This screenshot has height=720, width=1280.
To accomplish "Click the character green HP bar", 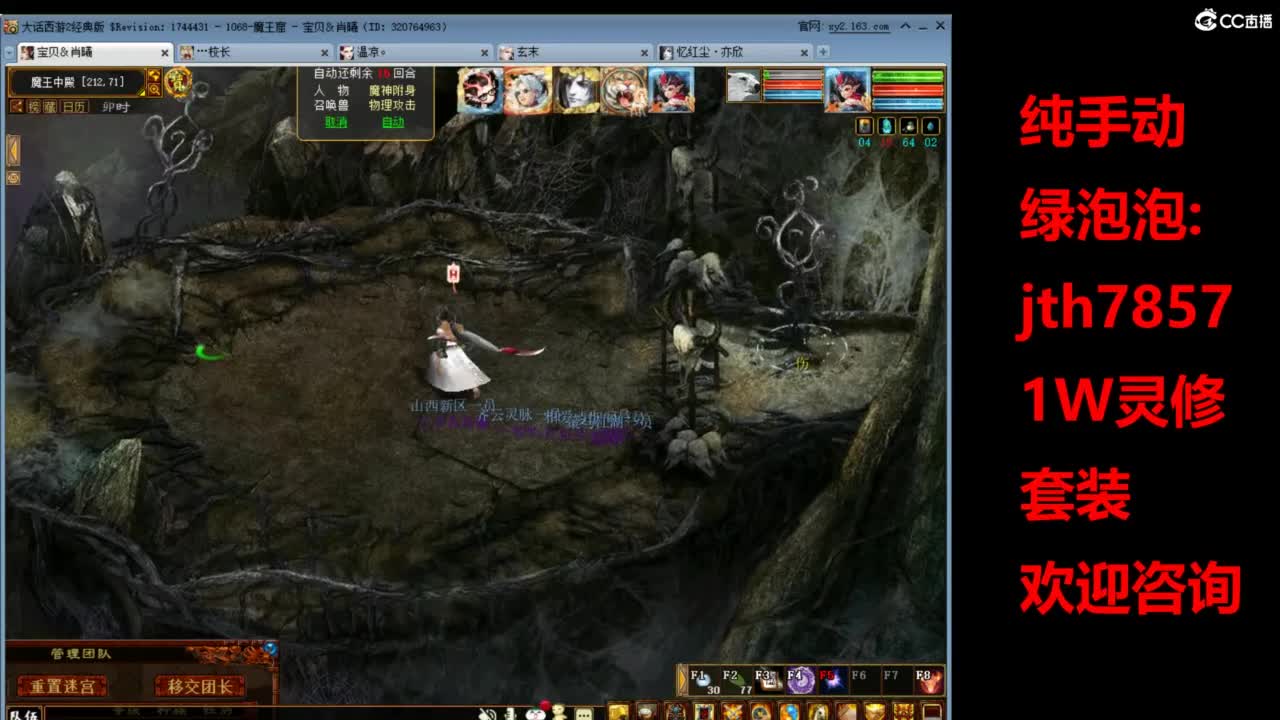I will click(x=908, y=76).
